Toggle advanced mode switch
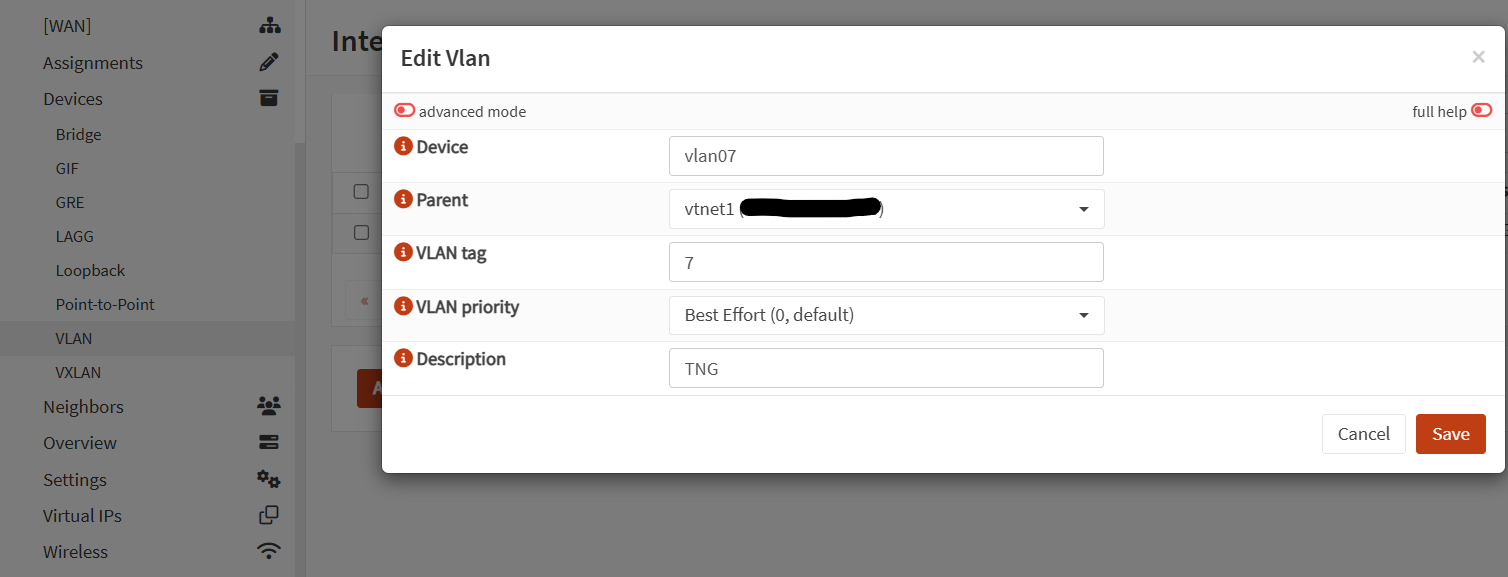The image size is (1508, 577). point(405,111)
